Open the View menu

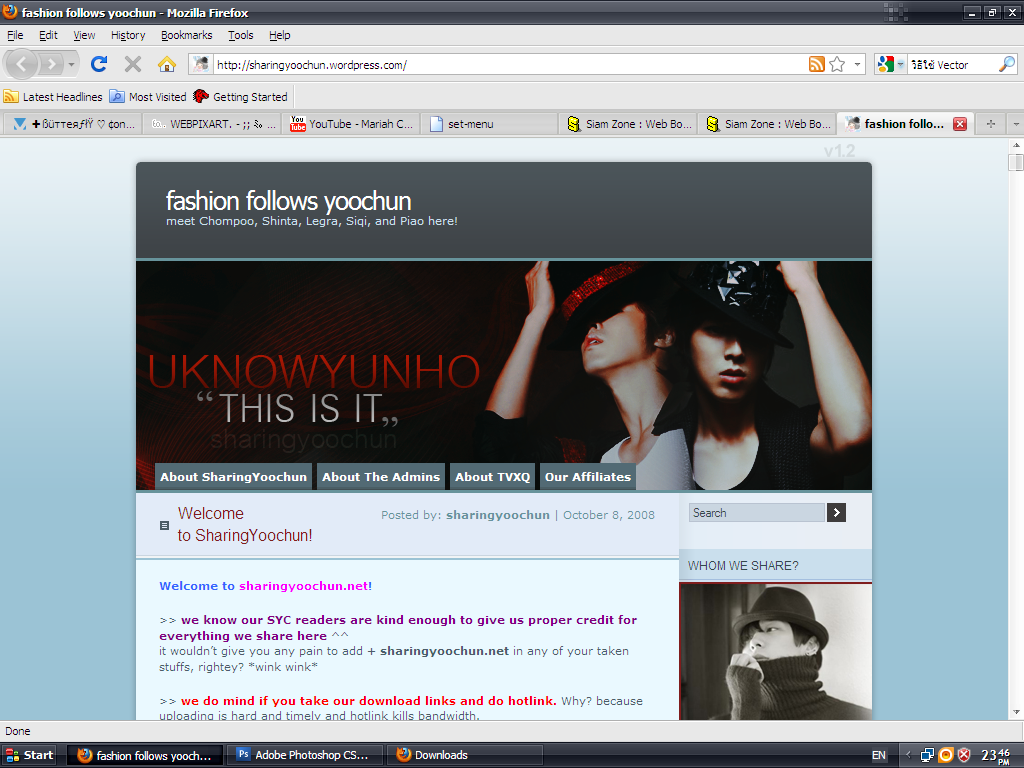[x=84, y=35]
